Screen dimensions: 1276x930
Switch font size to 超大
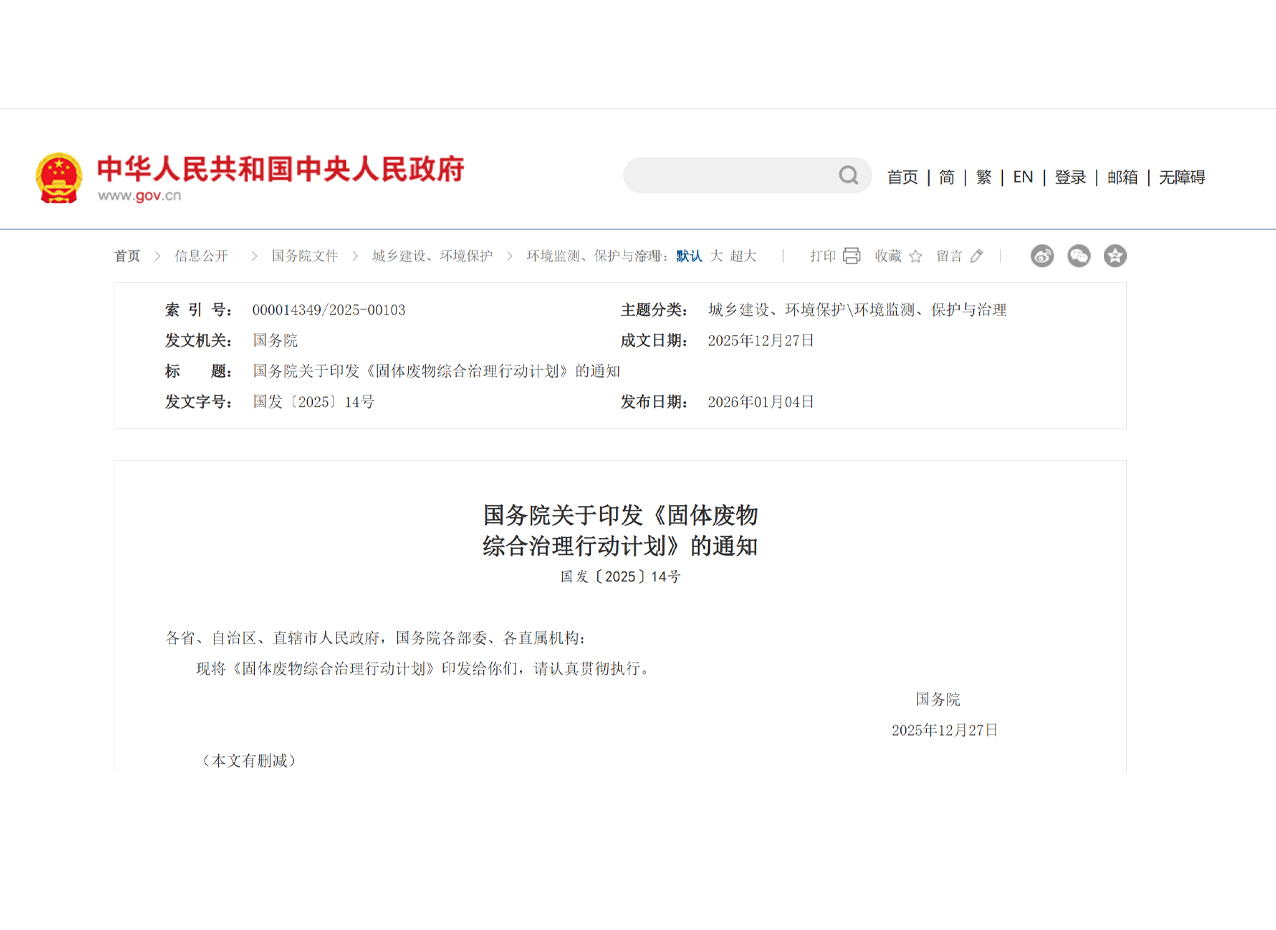pyautogui.click(x=743, y=256)
